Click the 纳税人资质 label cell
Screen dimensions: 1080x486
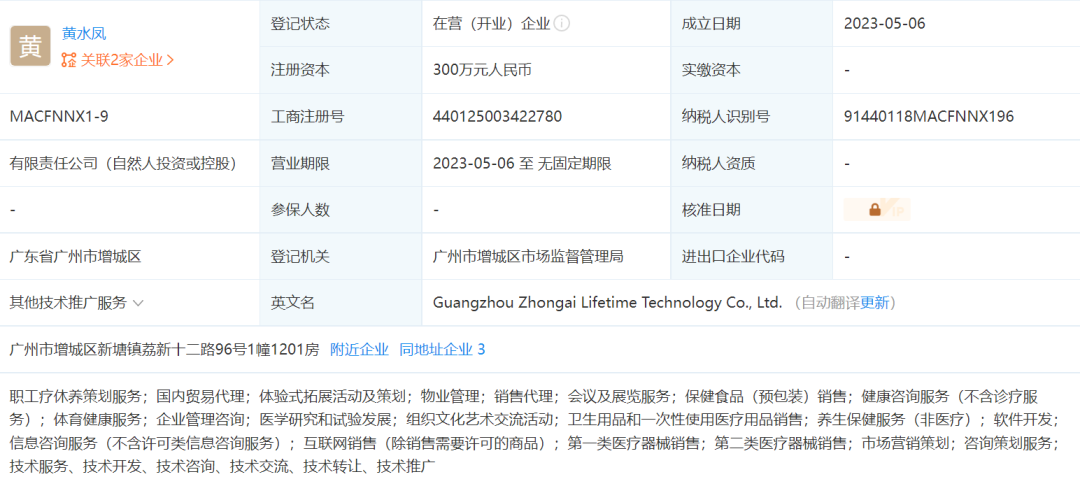click(751, 164)
